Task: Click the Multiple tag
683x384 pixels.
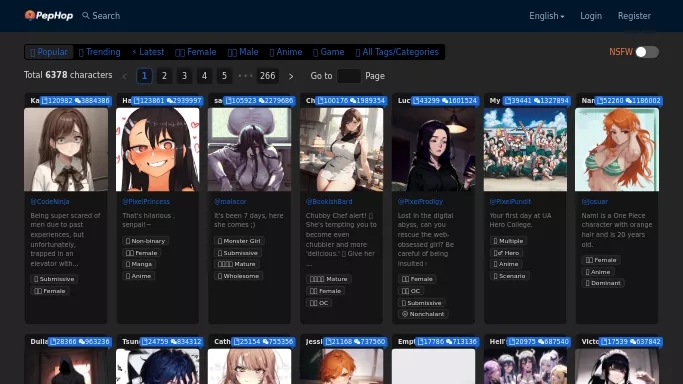Action: pos(508,241)
